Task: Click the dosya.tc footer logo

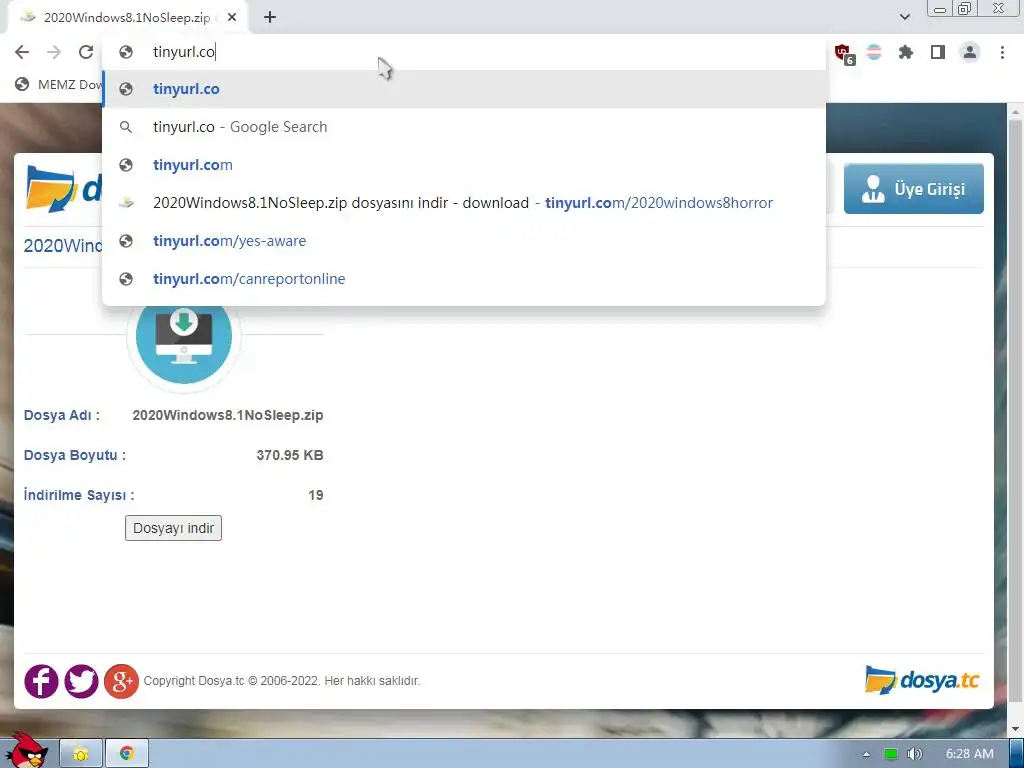Action: pos(921,680)
